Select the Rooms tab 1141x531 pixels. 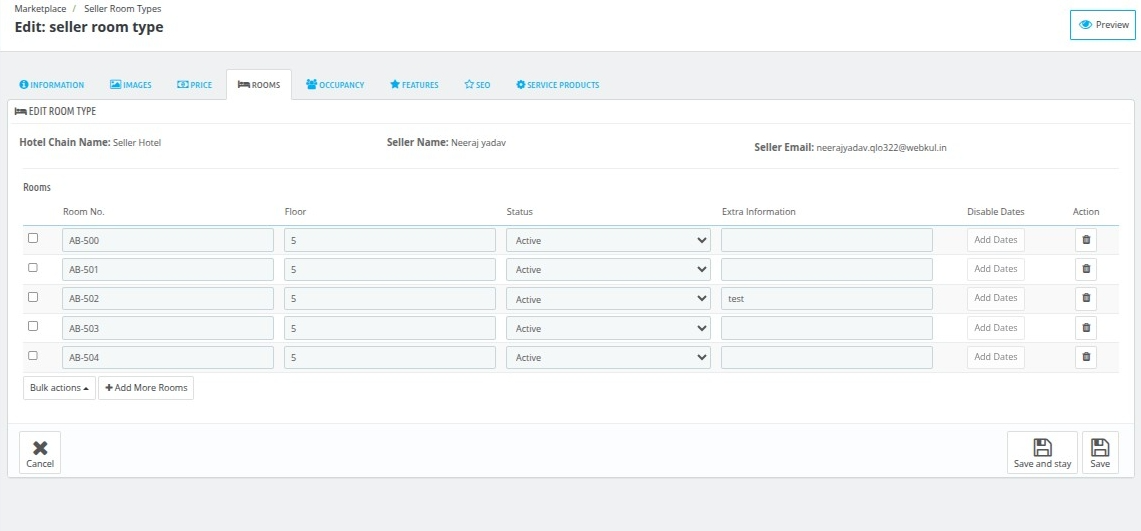259,85
